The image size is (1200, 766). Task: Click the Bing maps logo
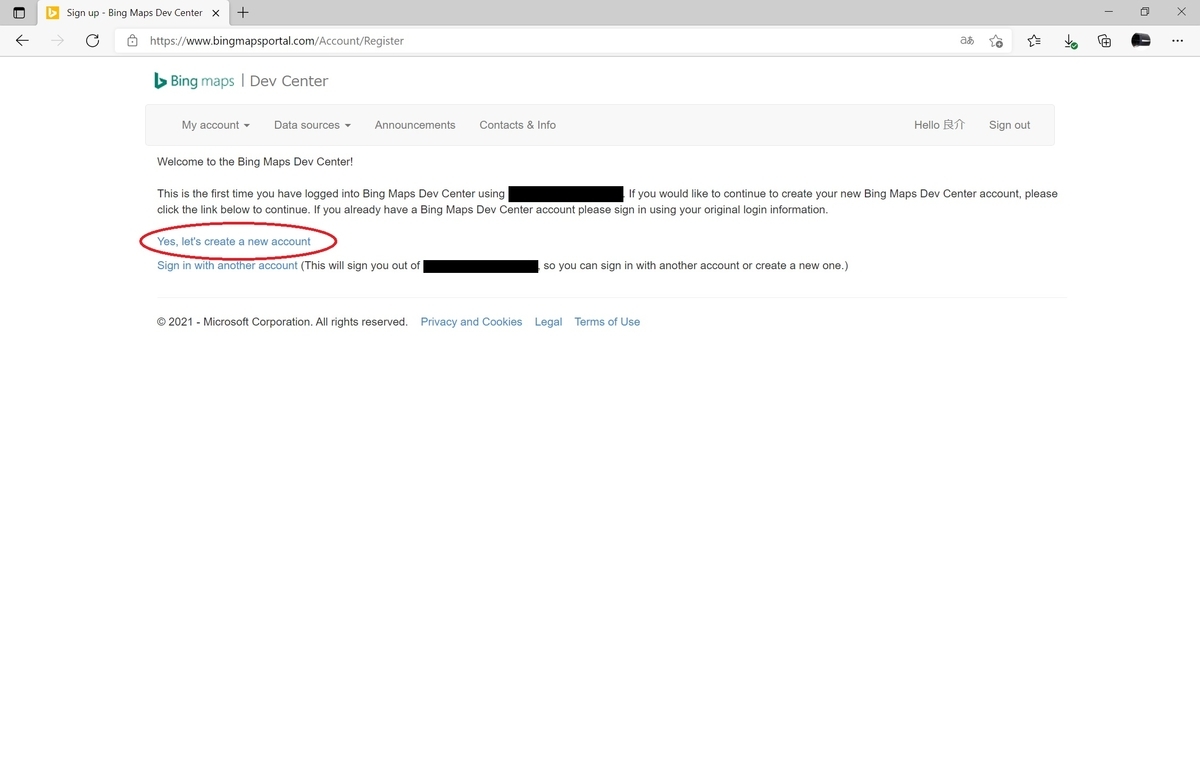pyautogui.click(x=194, y=81)
